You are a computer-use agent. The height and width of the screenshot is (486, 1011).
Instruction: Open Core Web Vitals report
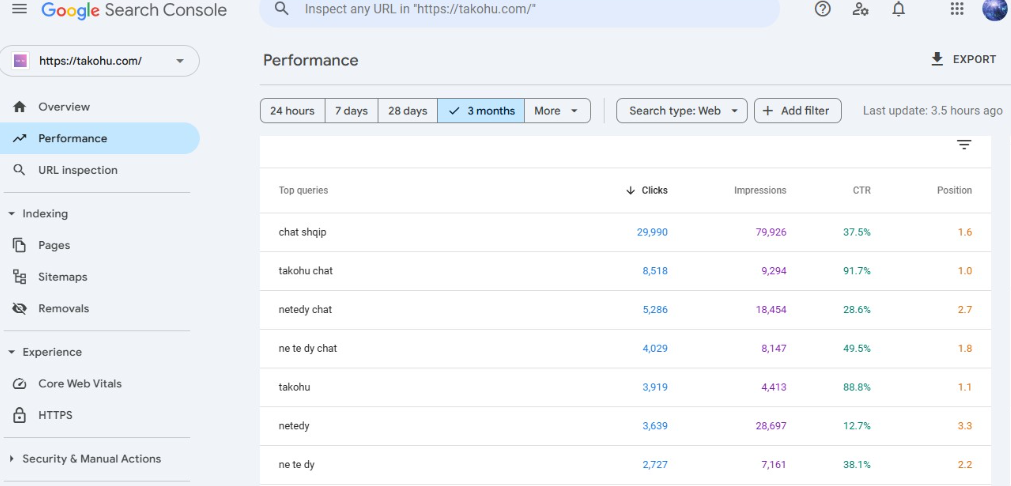pyautogui.click(x=79, y=384)
